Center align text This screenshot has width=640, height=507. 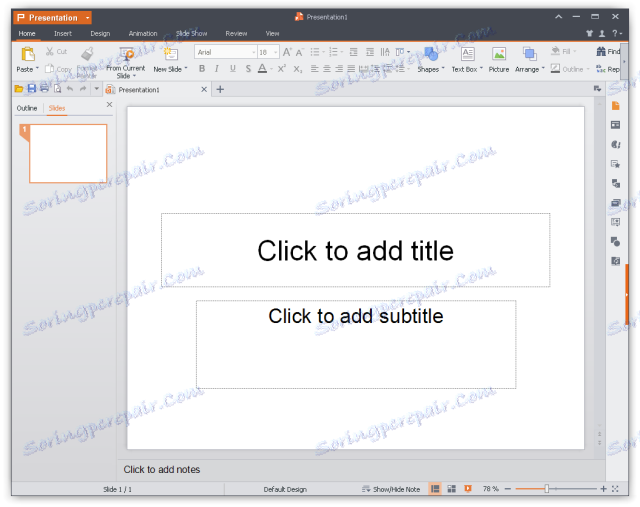click(x=327, y=69)
